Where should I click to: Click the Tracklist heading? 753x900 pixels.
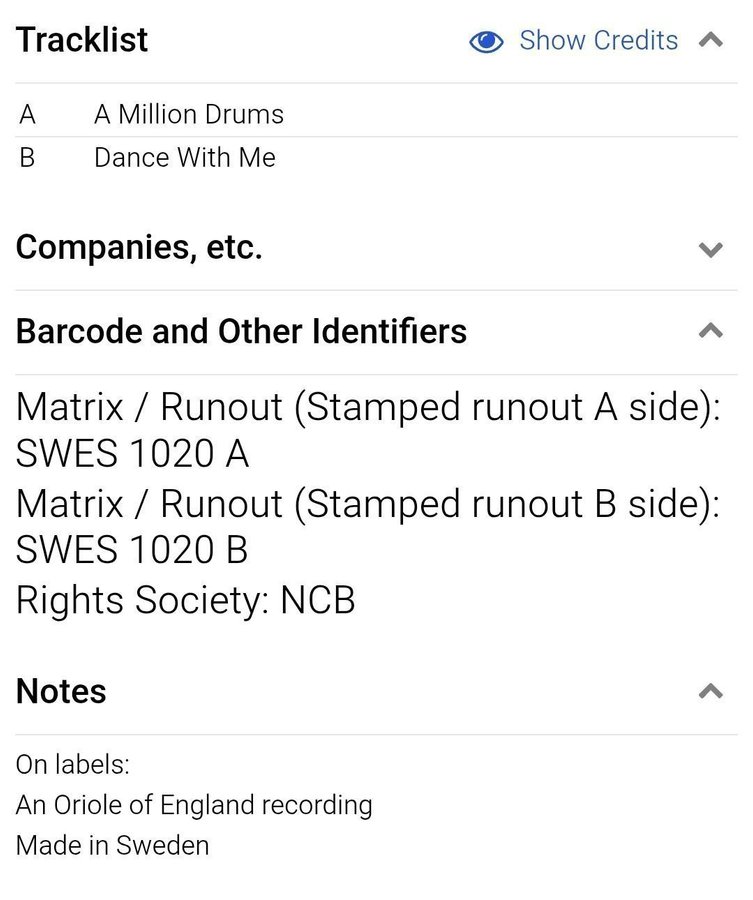click(82, 40)
